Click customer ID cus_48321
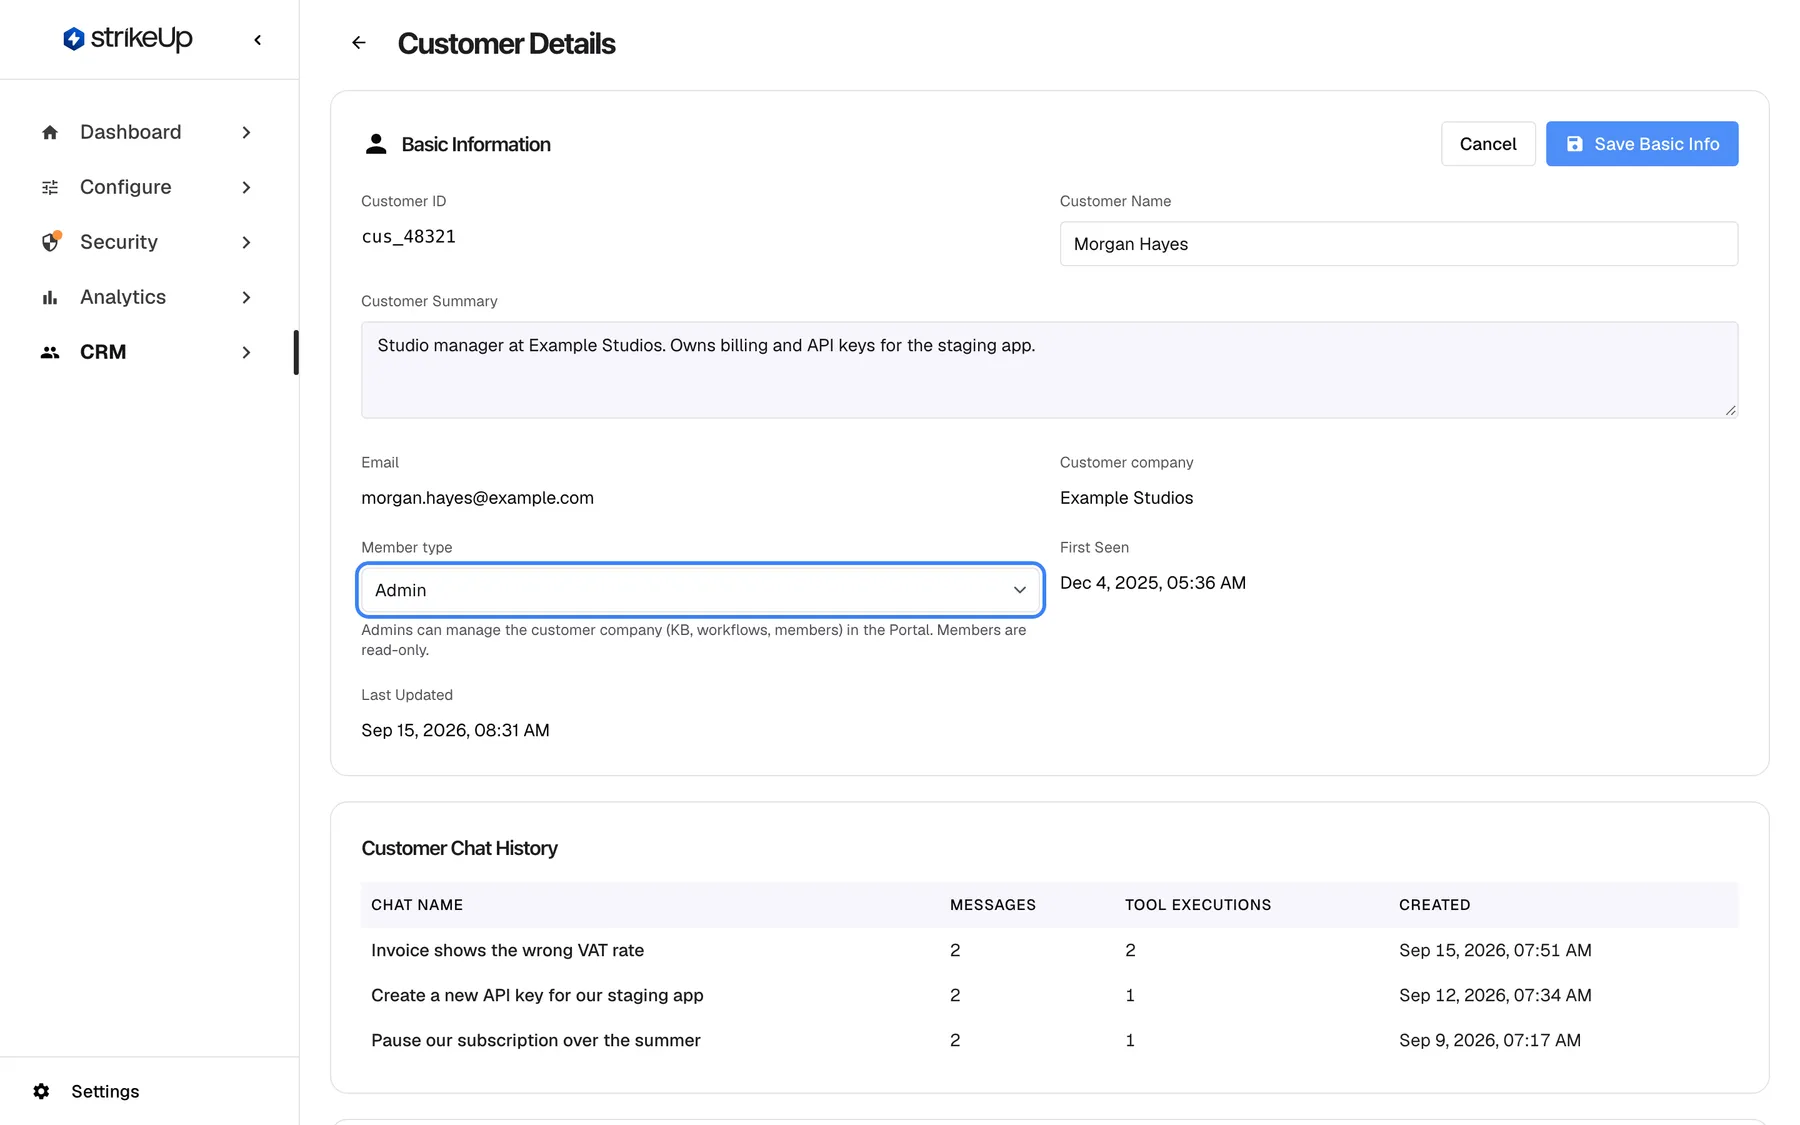1800x1125 pixels. pyautogui.click(x=408, y=237)
